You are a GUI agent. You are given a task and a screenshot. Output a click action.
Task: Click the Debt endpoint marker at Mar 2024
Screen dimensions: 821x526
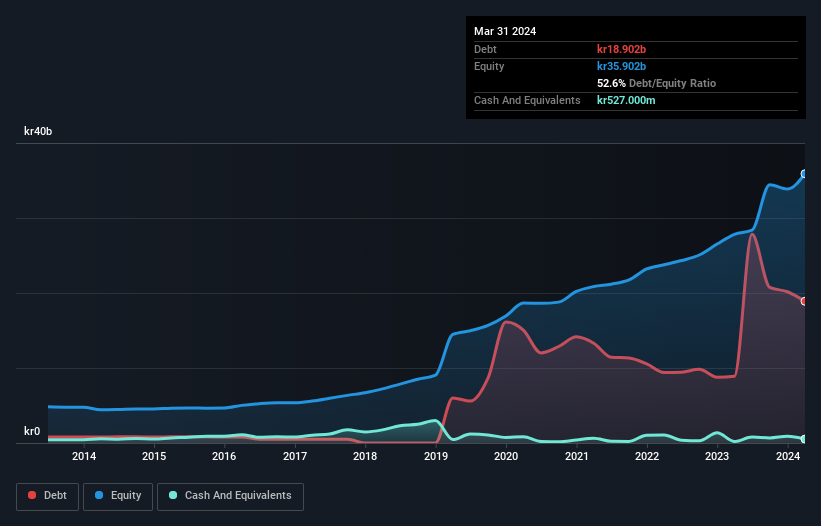(x=804, y=301)
